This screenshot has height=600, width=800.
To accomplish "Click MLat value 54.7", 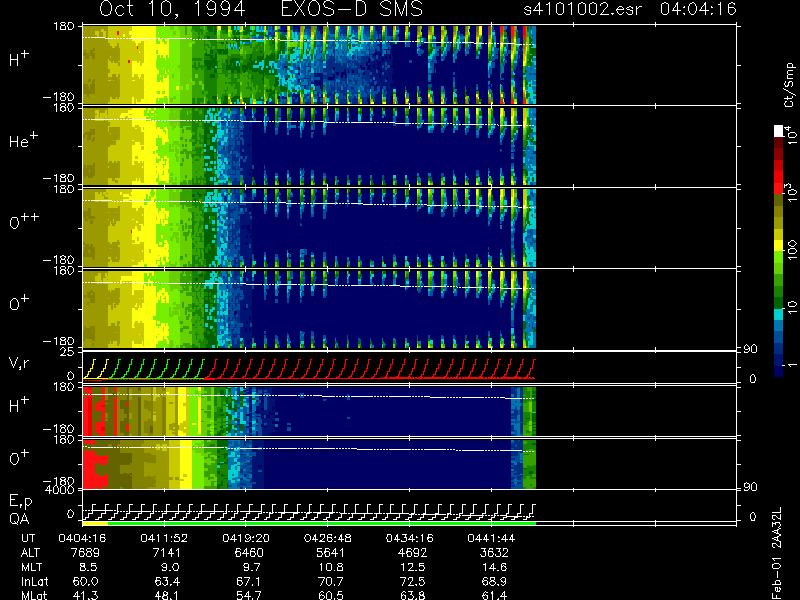I will pos(249,595).
